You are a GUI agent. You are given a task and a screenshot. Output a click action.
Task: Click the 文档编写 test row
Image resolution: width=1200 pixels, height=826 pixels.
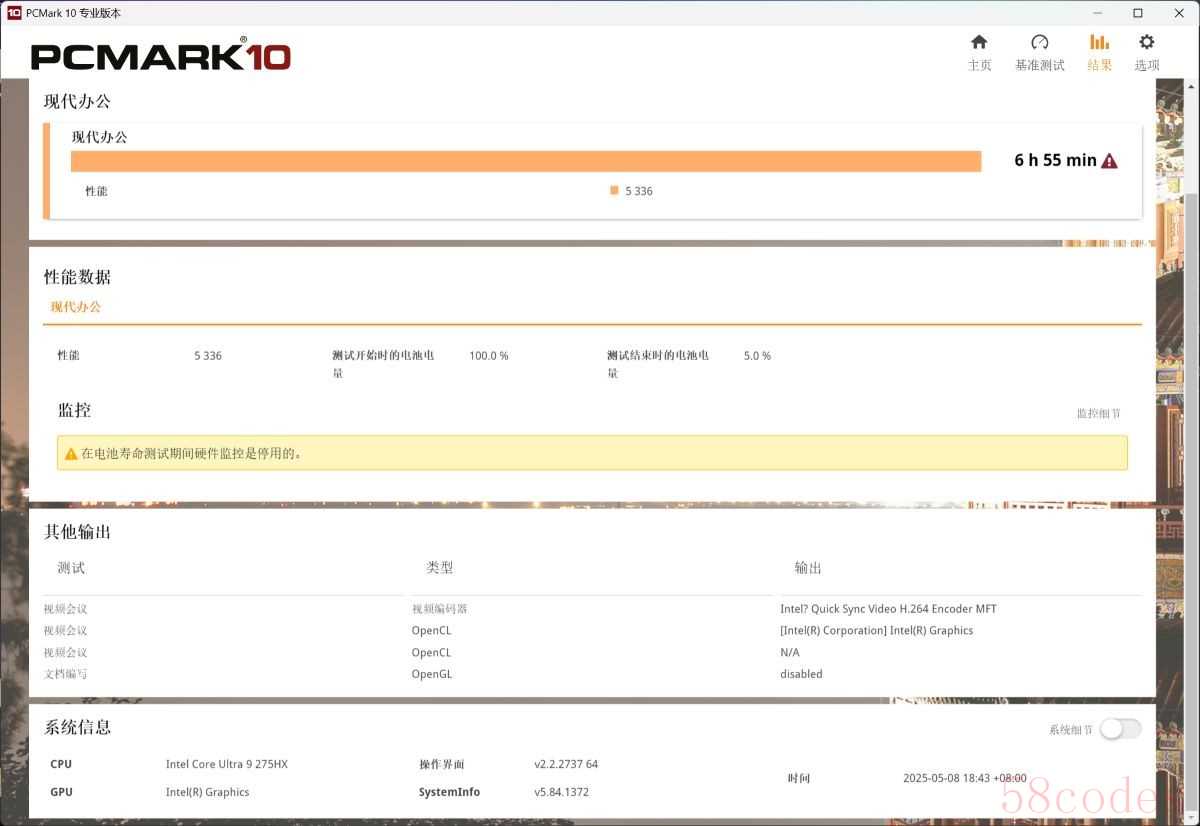click(65, 674)
